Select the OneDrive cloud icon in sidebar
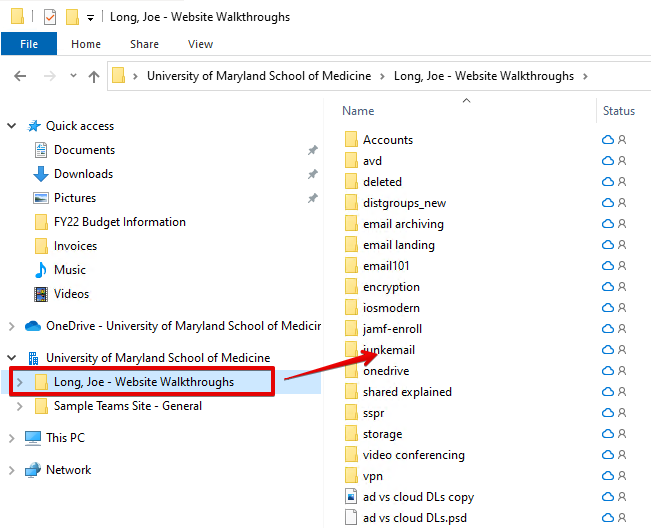The width and height of the screenshot is (651, 528). [x=32, y=326]
